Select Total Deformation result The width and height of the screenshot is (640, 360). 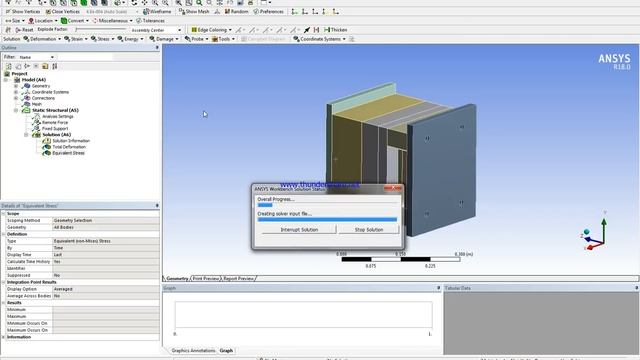point(69,147)
